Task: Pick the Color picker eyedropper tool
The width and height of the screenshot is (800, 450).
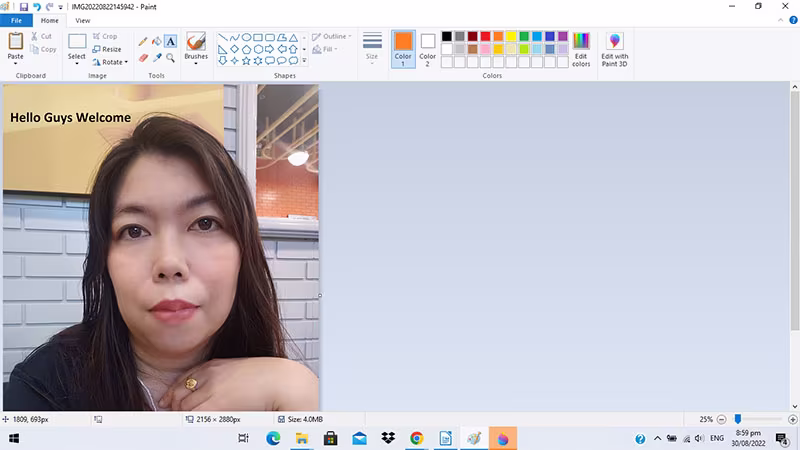Action: point(157,58)
